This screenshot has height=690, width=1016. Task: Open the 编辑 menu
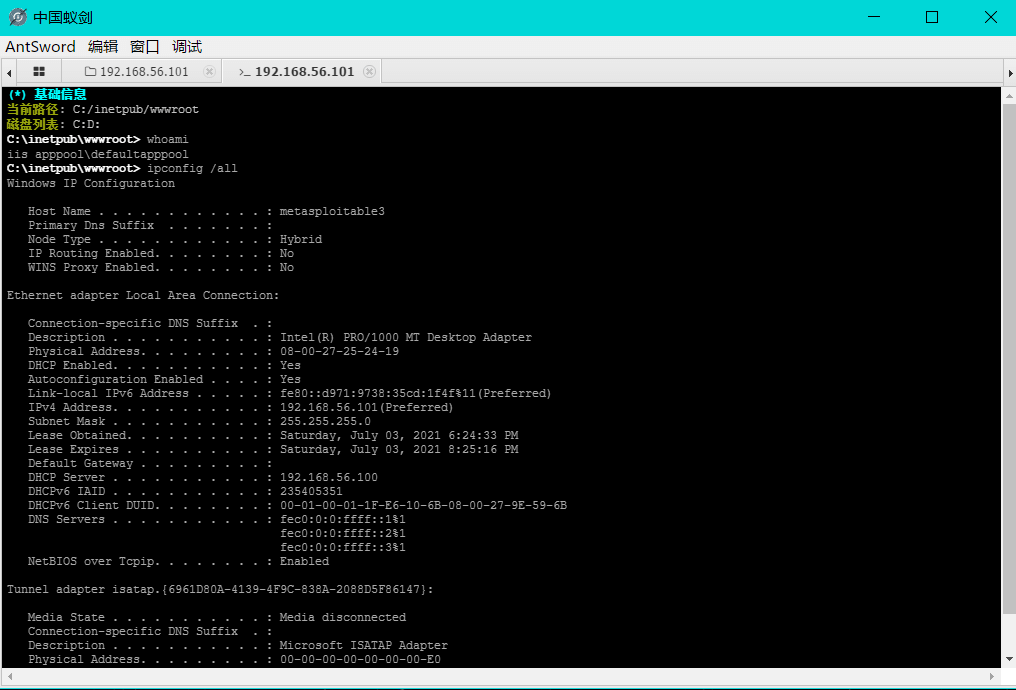click(103, 47)
